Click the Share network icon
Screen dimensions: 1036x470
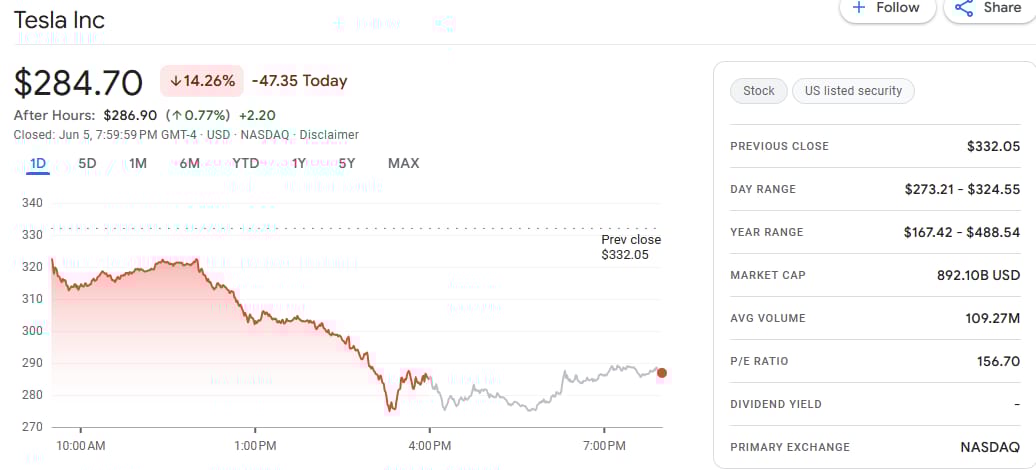coord(965,8)
